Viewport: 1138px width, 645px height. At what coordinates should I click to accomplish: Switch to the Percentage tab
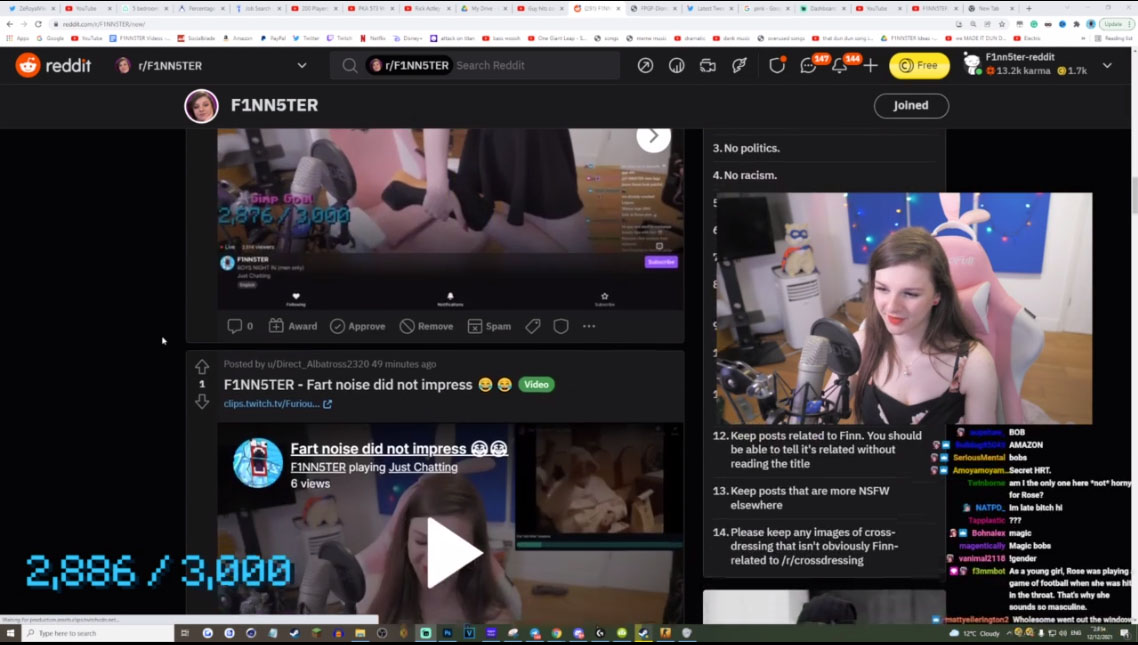tap(202, 9)
